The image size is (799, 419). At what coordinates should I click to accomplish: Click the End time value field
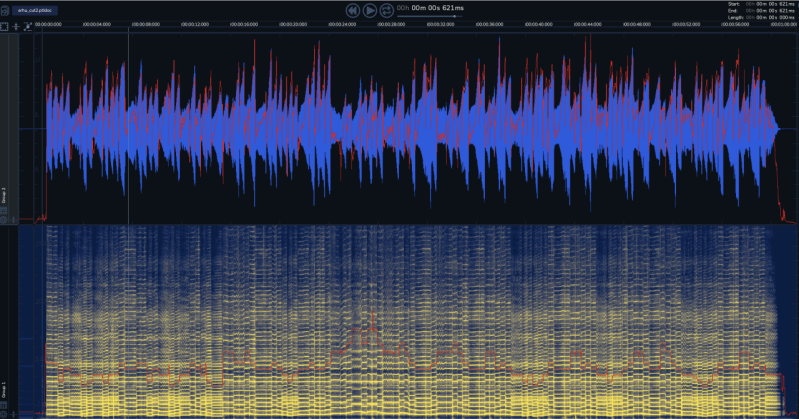point(769,10)
